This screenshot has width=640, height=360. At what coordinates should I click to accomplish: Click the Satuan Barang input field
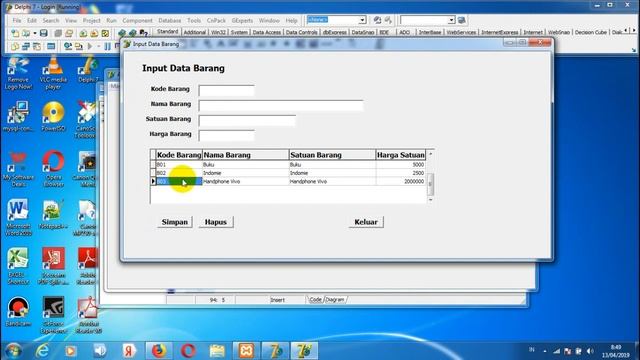coord(247,120)
